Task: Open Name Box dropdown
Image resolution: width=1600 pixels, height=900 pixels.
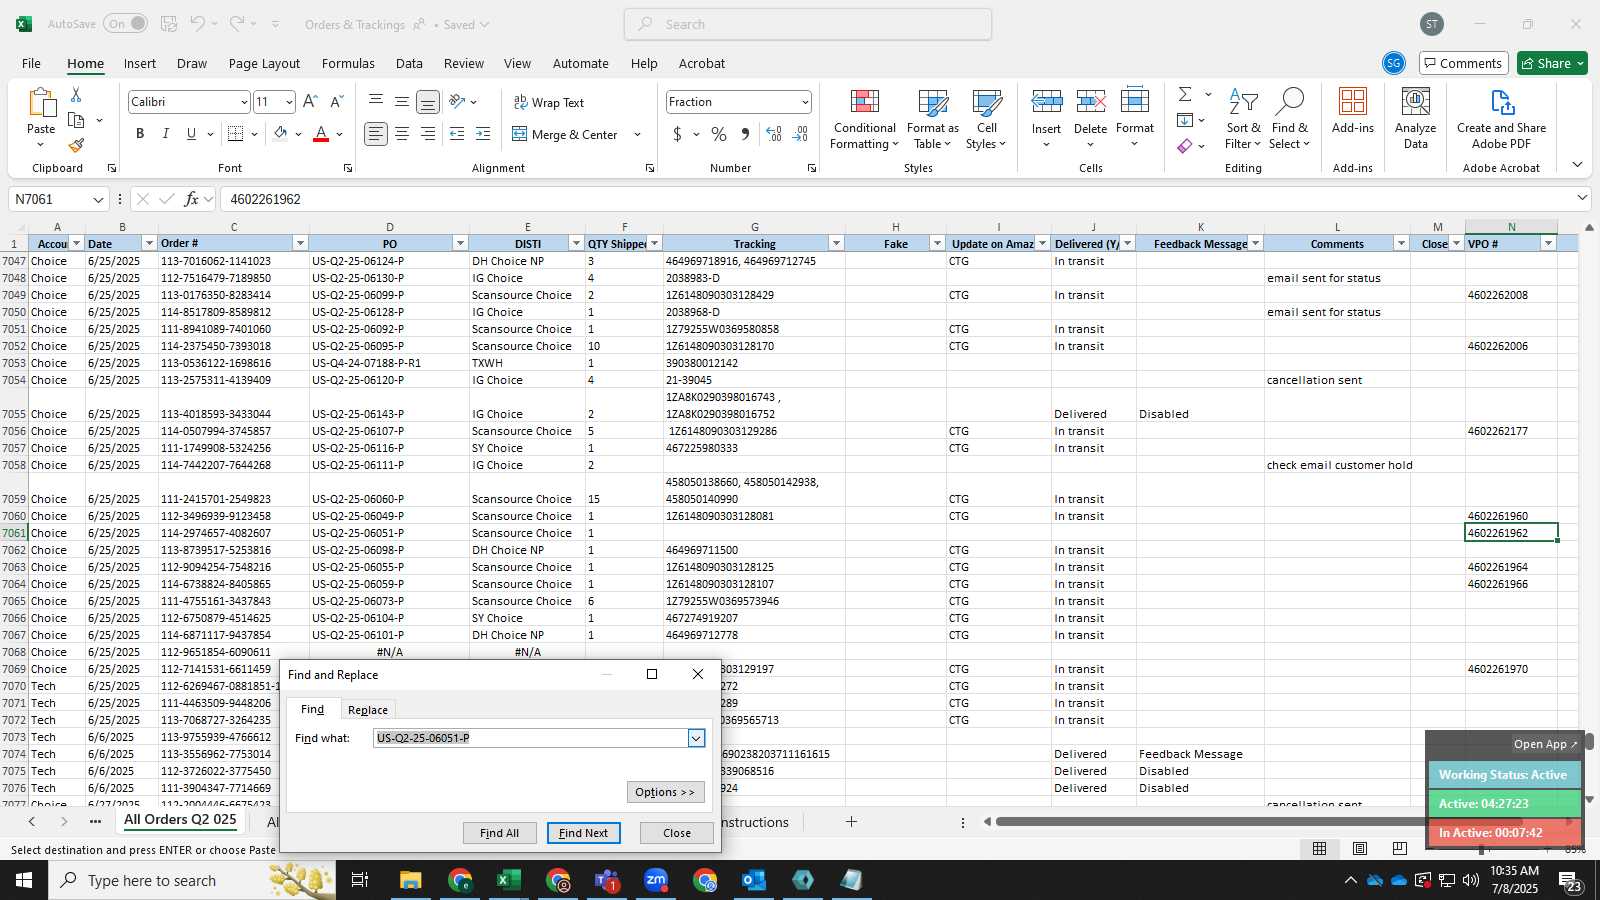Action: pos(98,199)
